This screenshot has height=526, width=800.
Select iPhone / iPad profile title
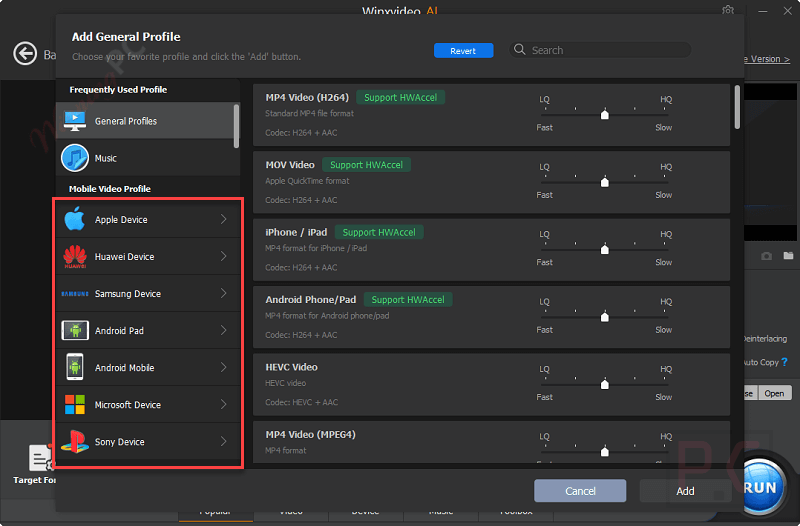click(296, 232)
